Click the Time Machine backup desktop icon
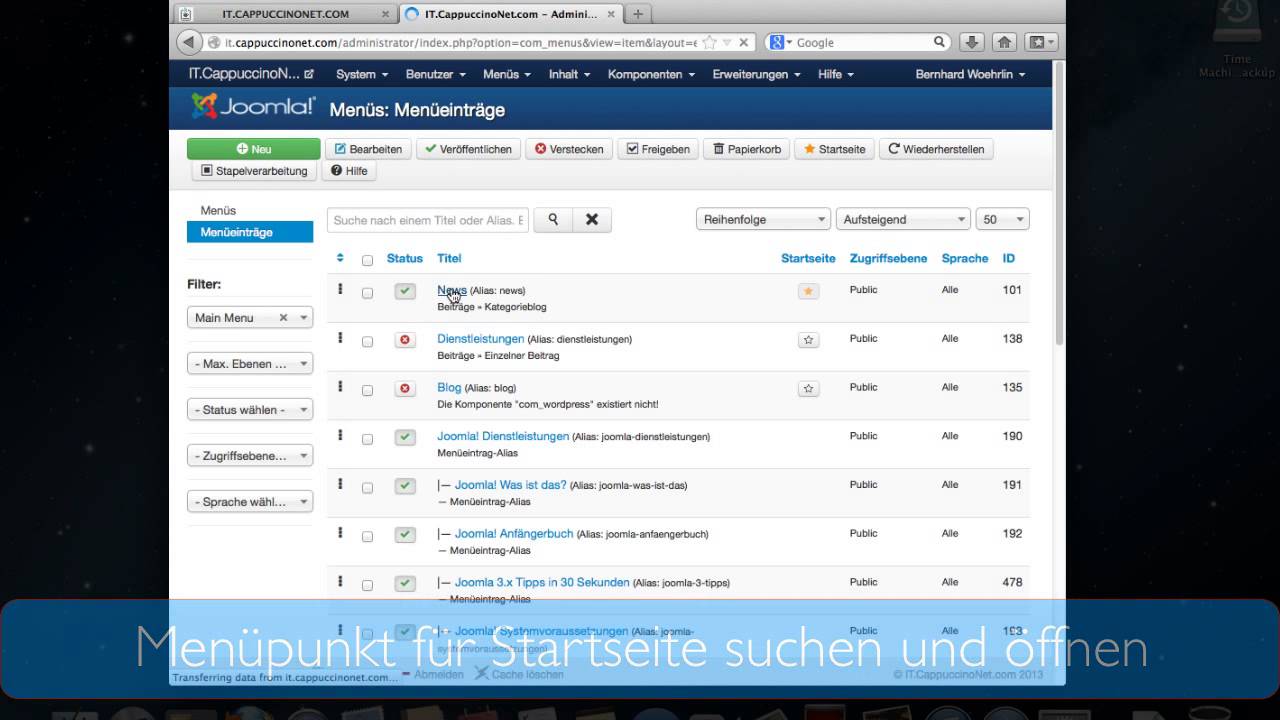 [1237, 40]
